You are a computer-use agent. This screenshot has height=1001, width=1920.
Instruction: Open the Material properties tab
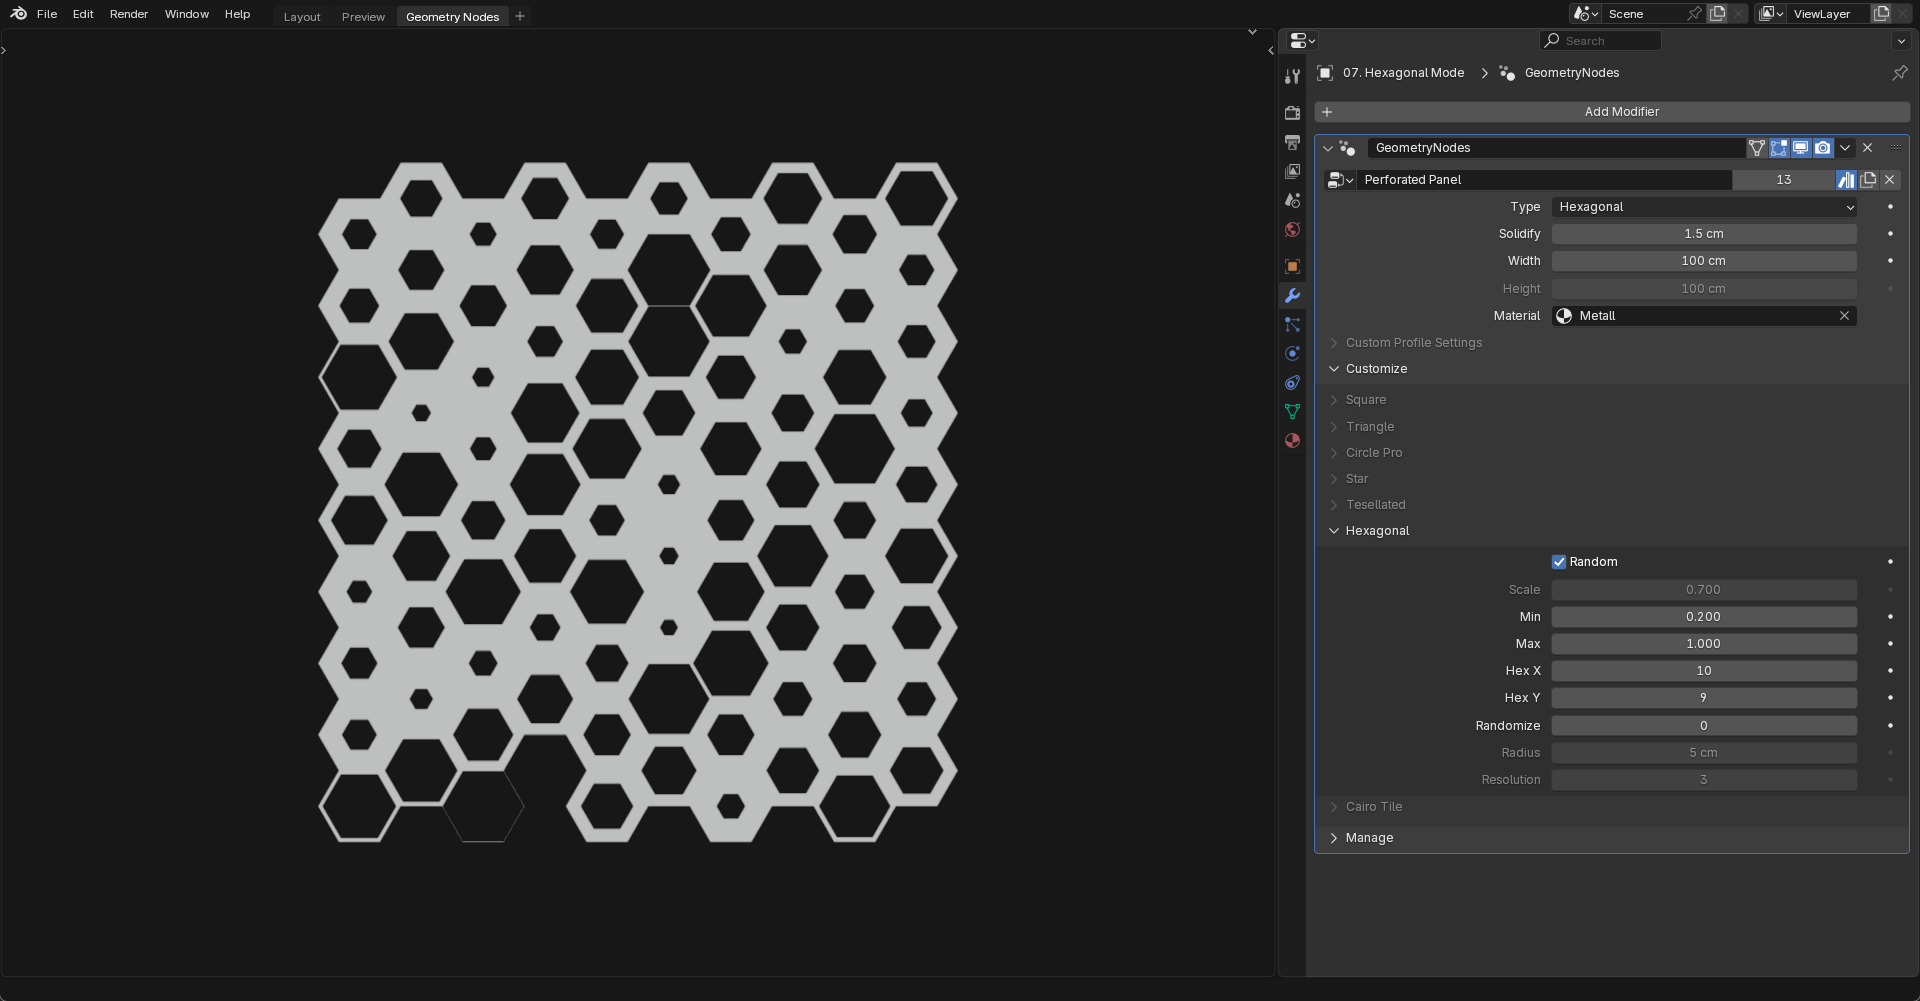pyautogui.click(x=1292, y=440)
